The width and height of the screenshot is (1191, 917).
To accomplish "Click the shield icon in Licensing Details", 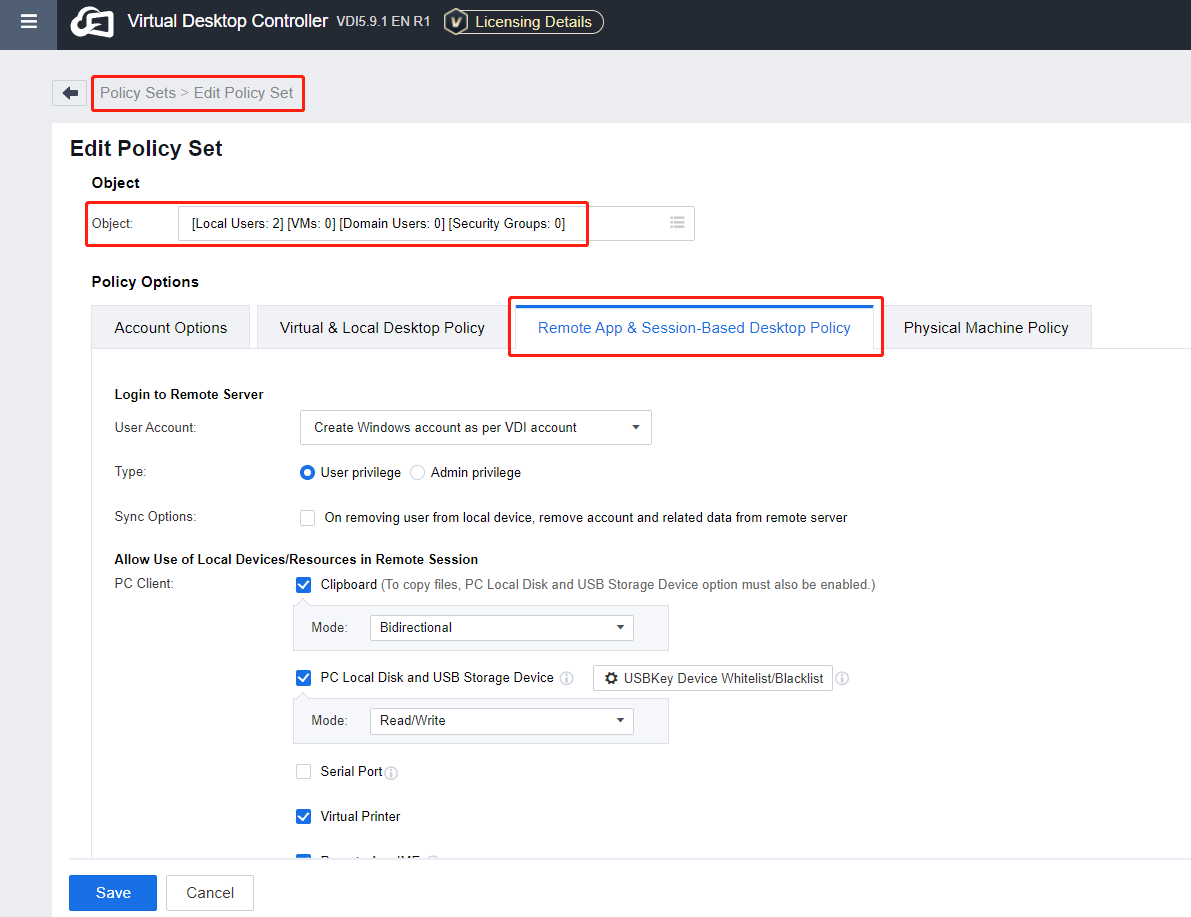I will 458,21.
